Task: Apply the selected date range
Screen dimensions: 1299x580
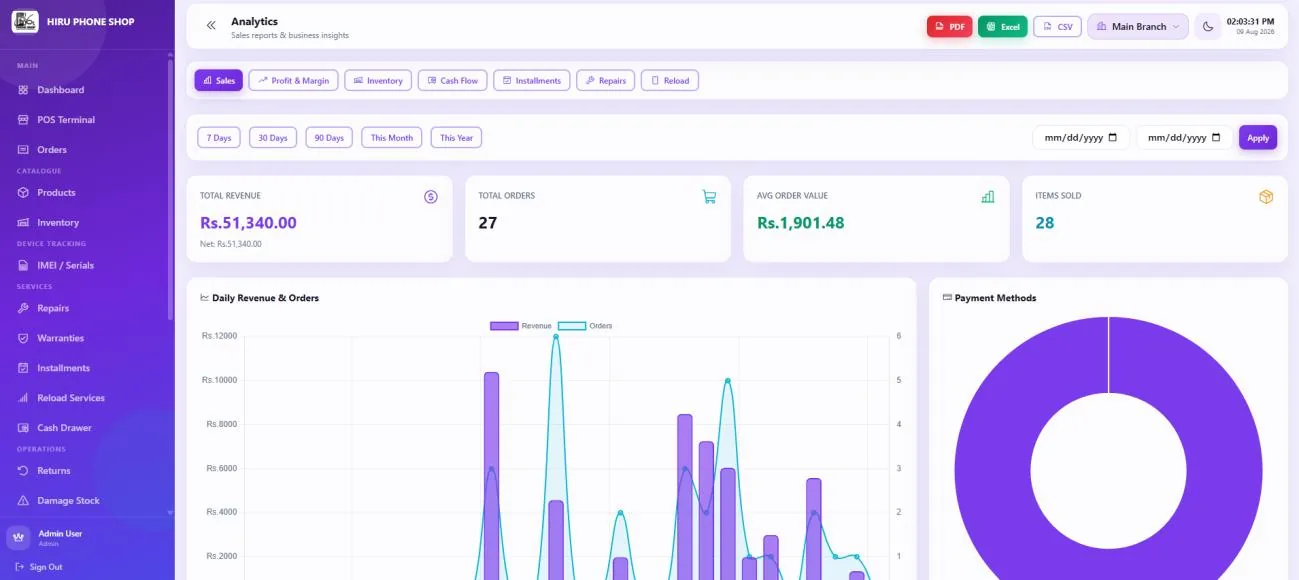Action: pyautogui.click(x=1258, y=138)
